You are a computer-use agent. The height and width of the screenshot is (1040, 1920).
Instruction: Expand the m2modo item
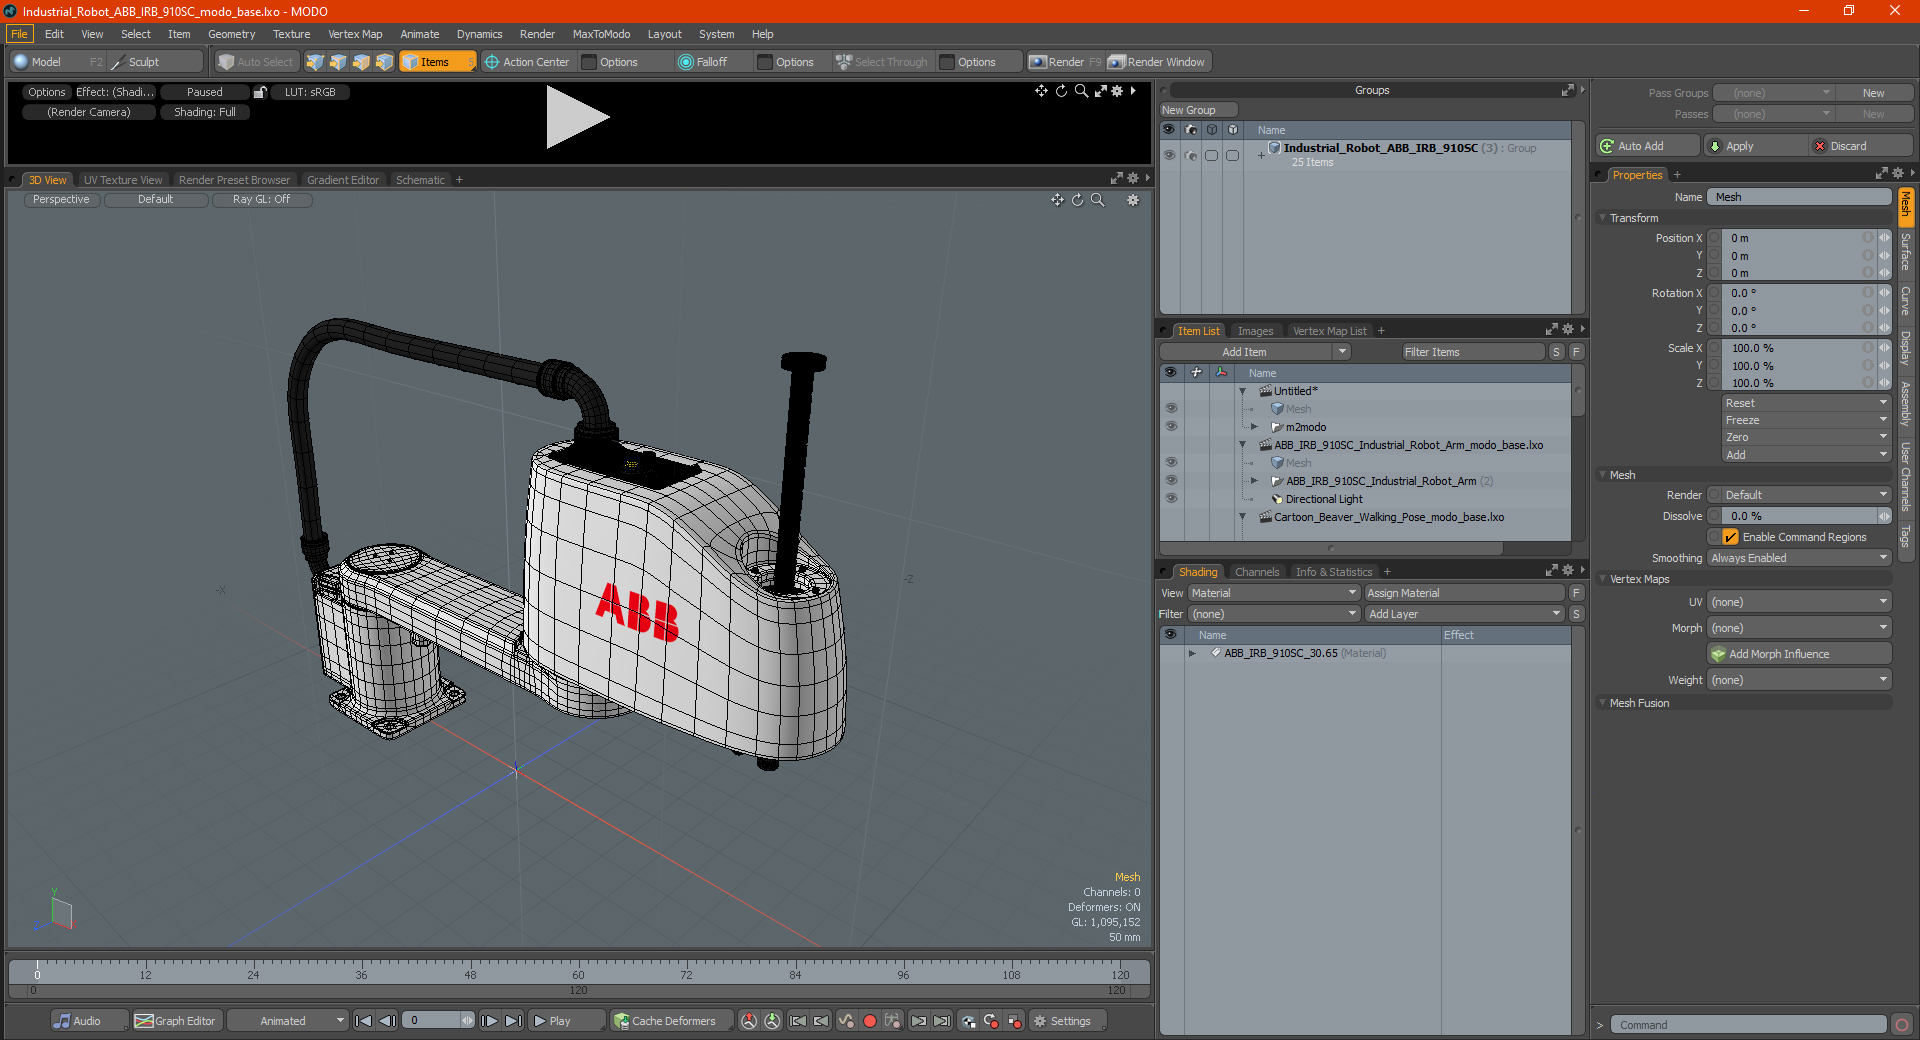[x=1255, y=427]
